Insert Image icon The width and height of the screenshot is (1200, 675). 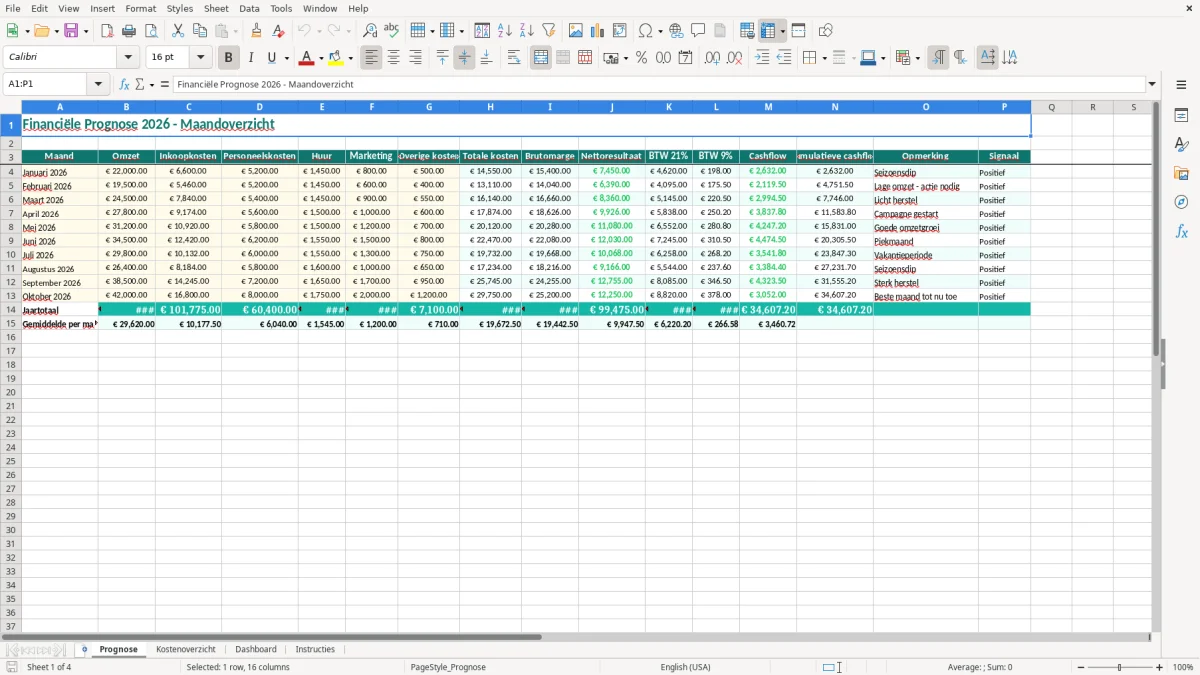[575, 31]
